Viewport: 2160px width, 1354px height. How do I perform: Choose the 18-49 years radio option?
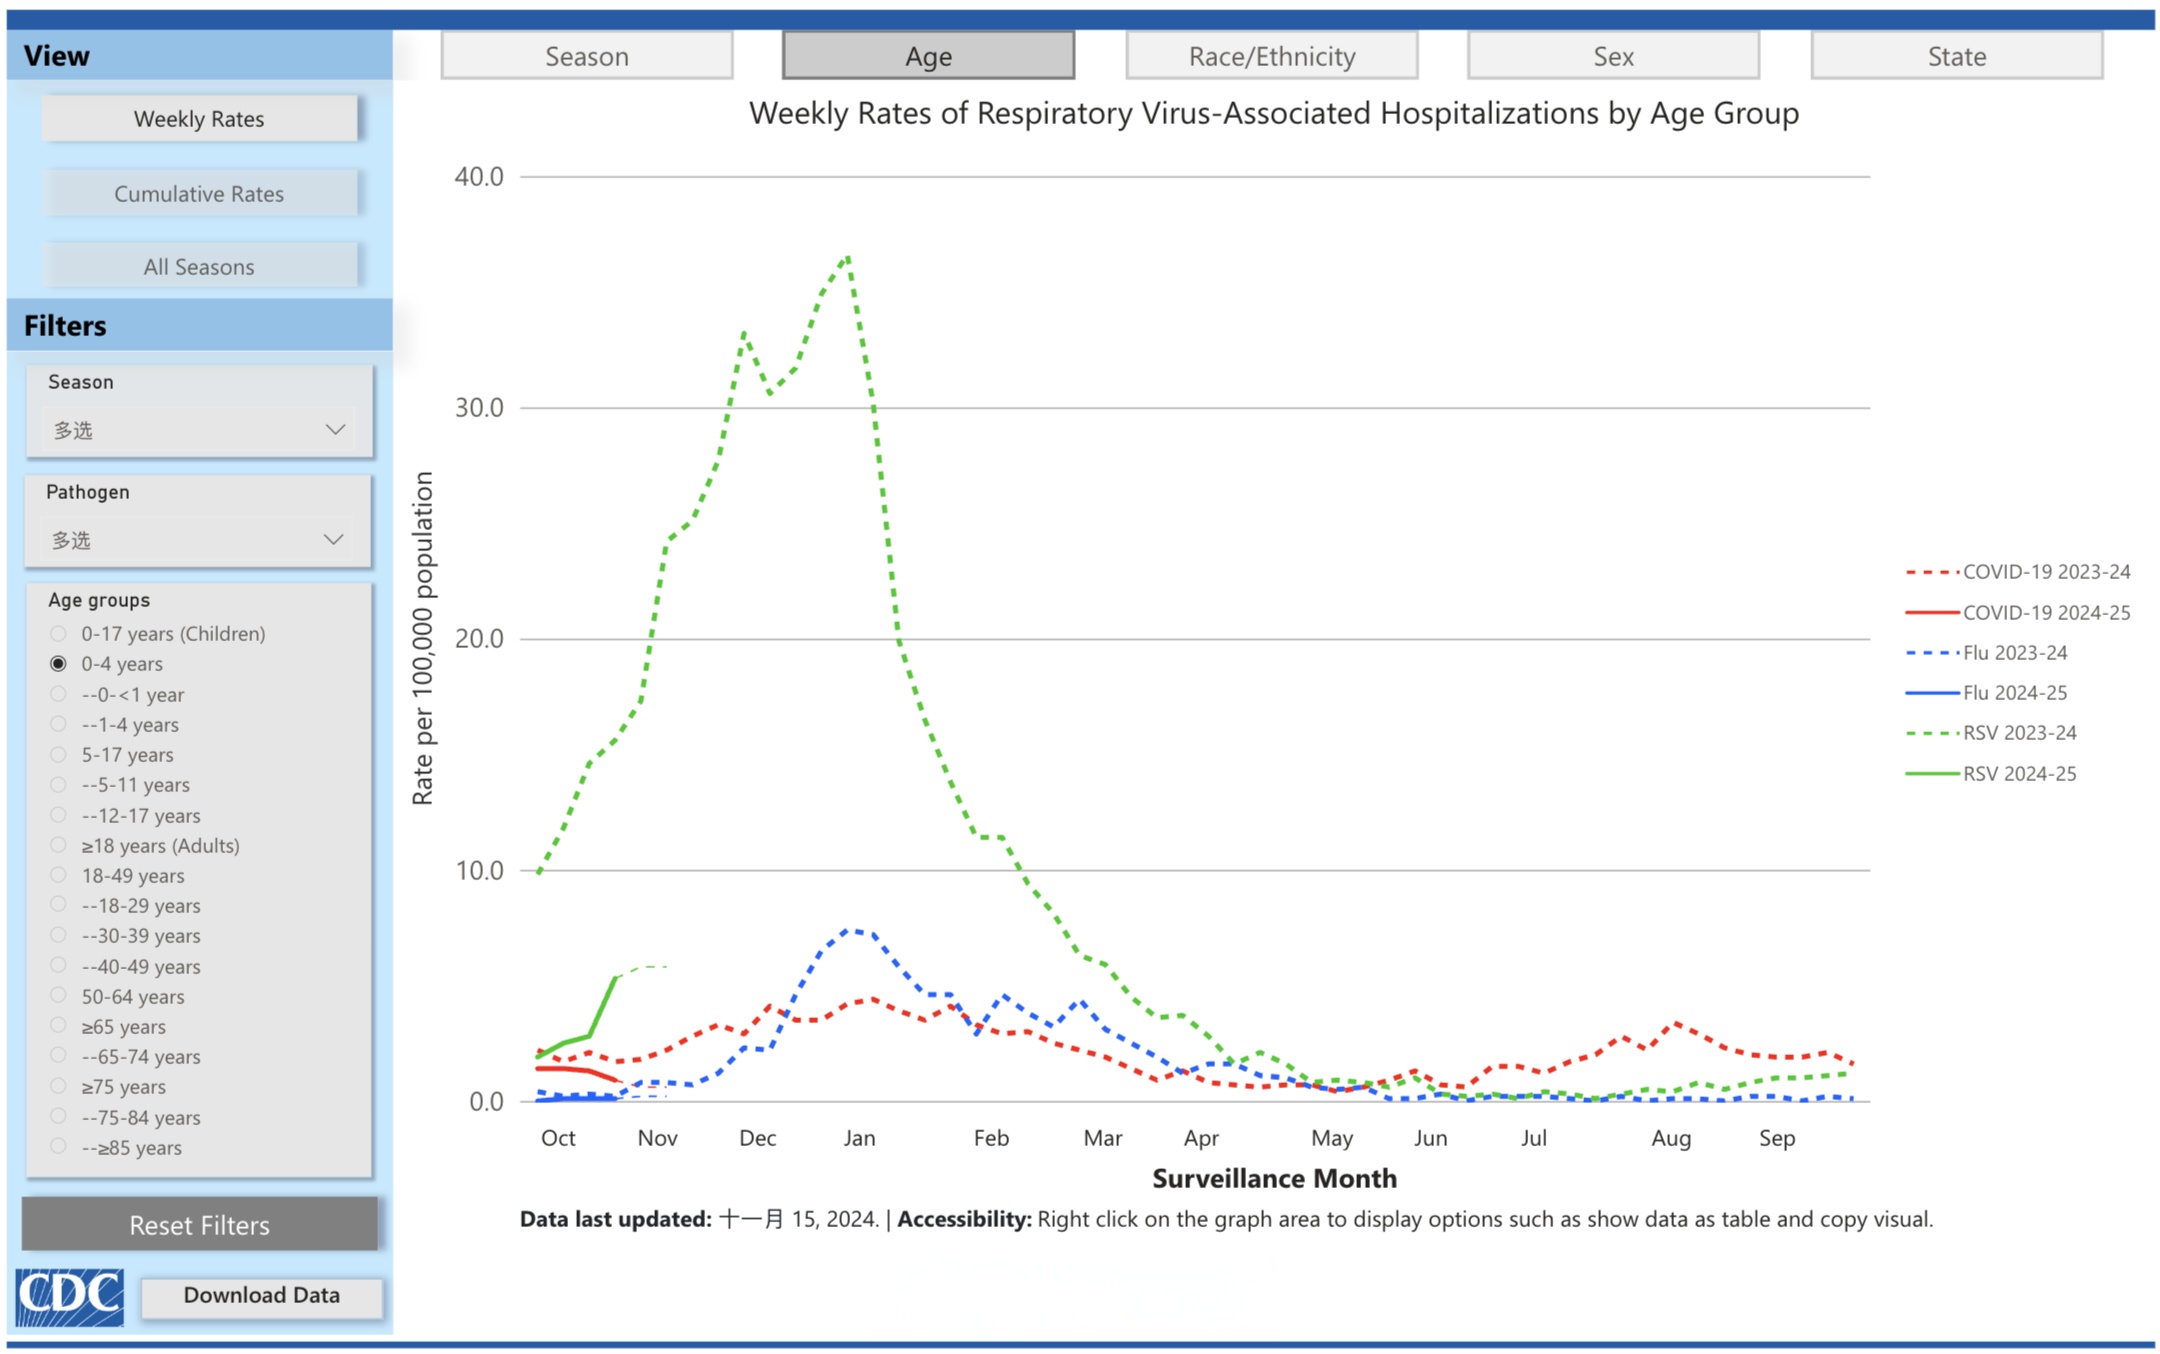(59, 875)
